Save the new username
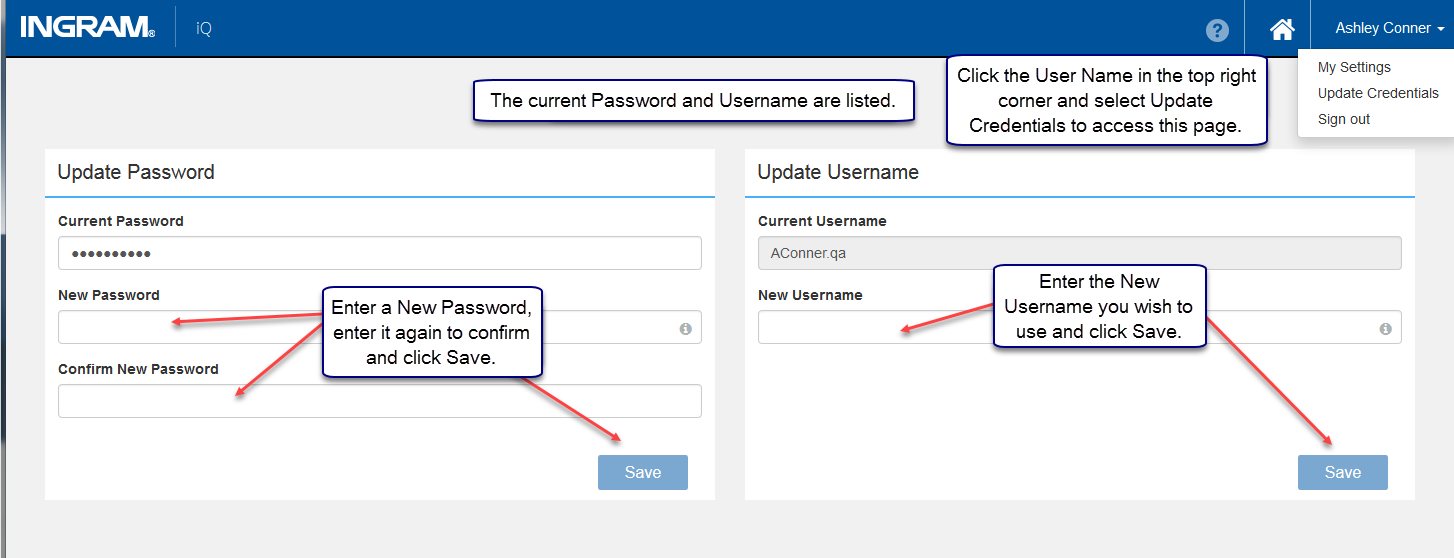The width and height of the screenshot is (1454, 558). (x=1343, y=472)
